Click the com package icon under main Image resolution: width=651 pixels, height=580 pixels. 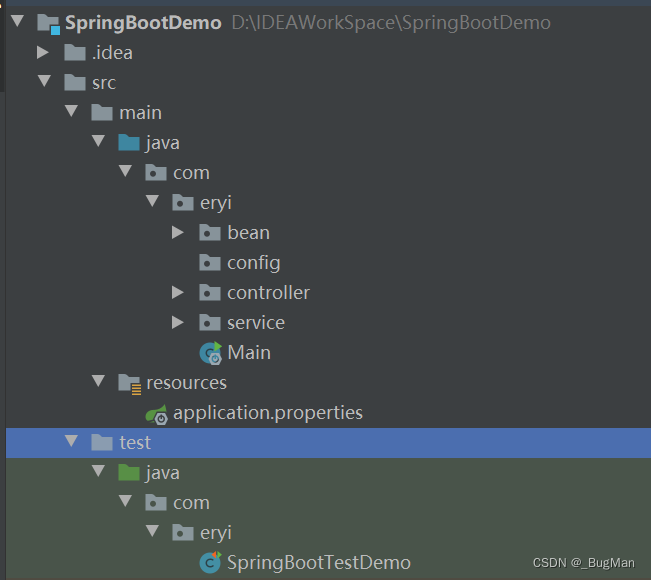pos(156,173)
